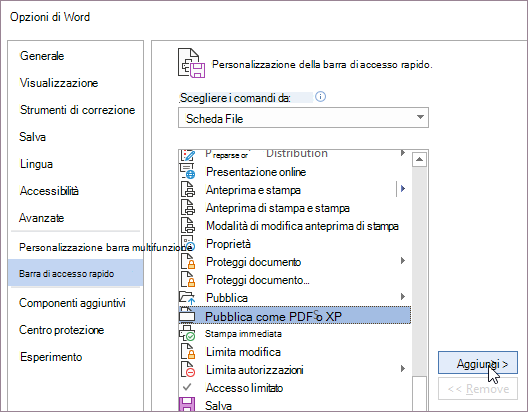Click the Pubblica folder upload icon

coord(187,297)
